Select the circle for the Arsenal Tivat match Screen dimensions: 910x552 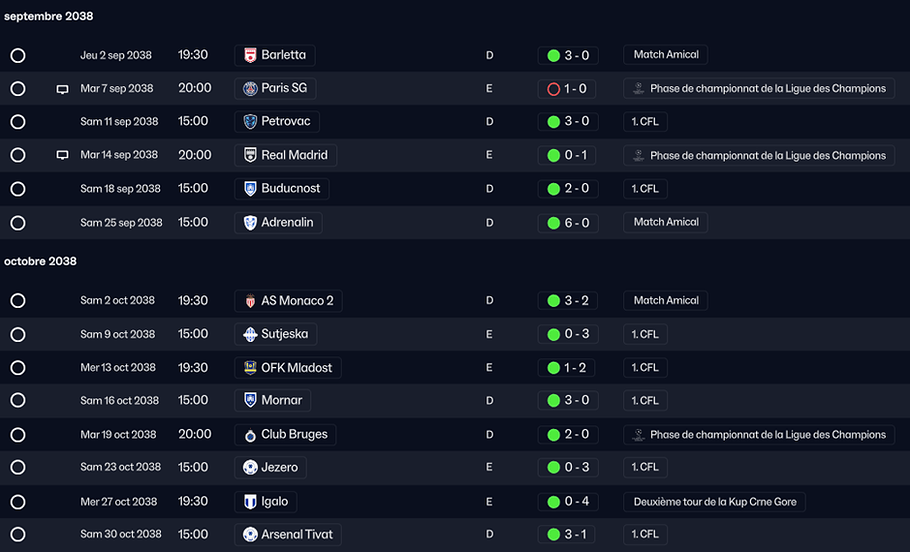coord(18,534)
